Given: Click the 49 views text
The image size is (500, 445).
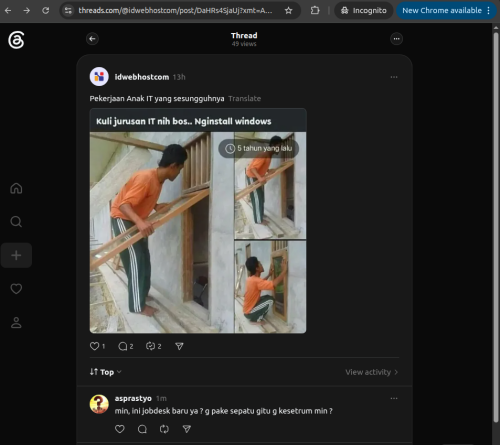Looking at the screenshot, I should point(244,44).
